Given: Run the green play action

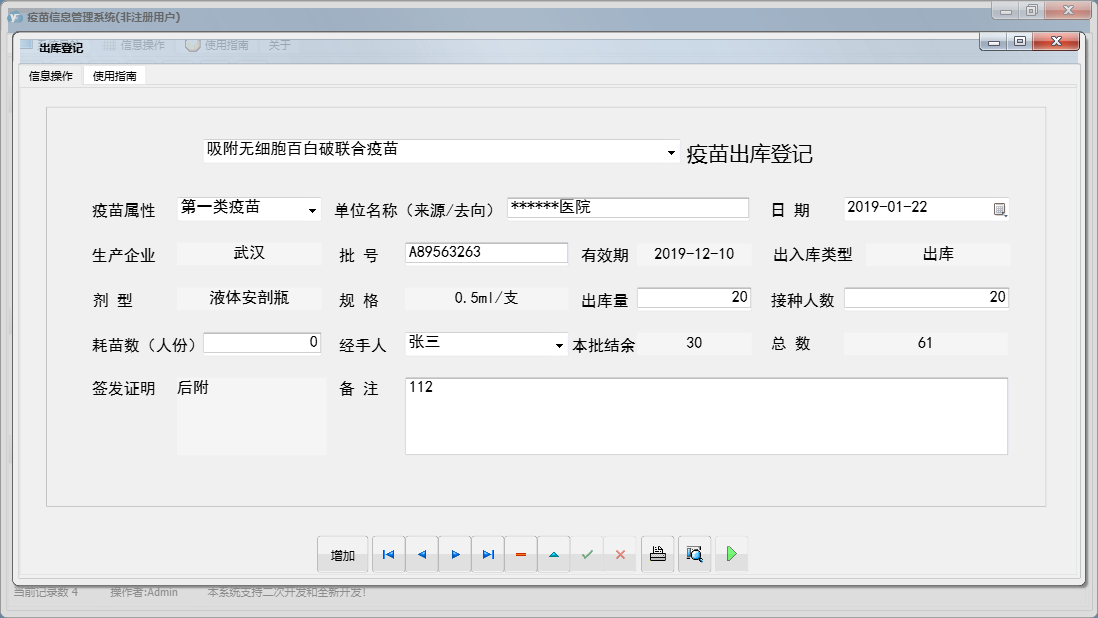Looking at the screenshot, I should click(731, 553).
